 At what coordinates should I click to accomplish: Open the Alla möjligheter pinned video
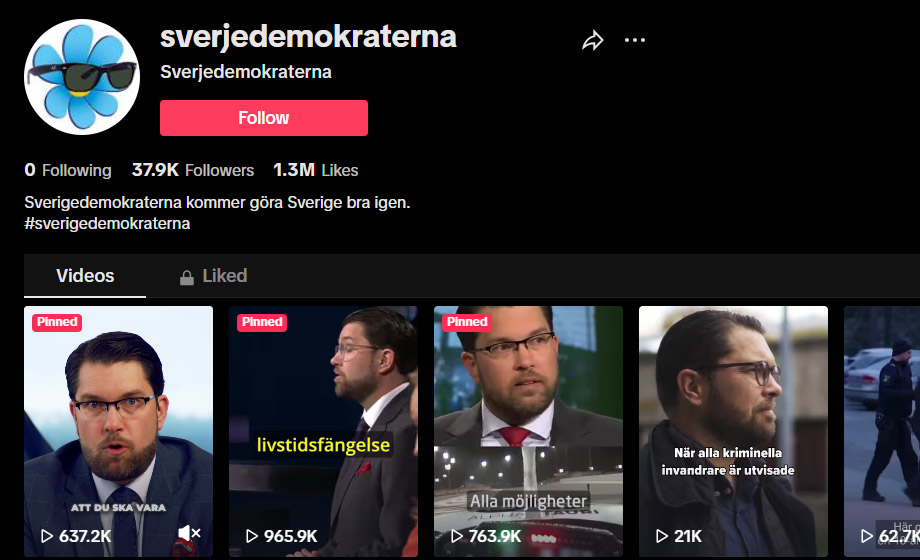[528, 431]
